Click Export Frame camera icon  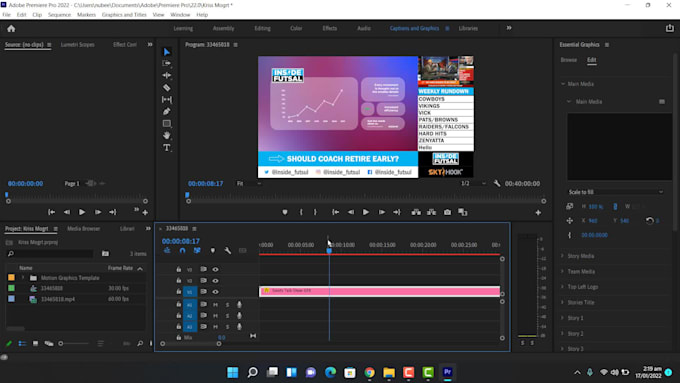pos(447,212)
